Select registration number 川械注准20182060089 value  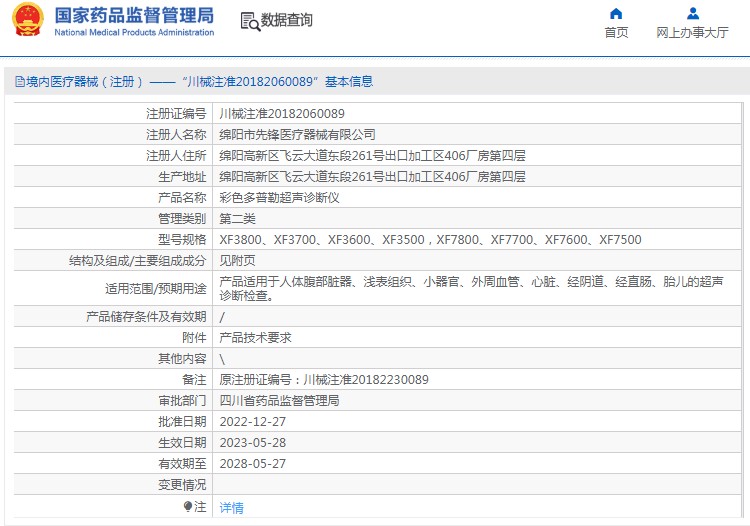(282, 114)
